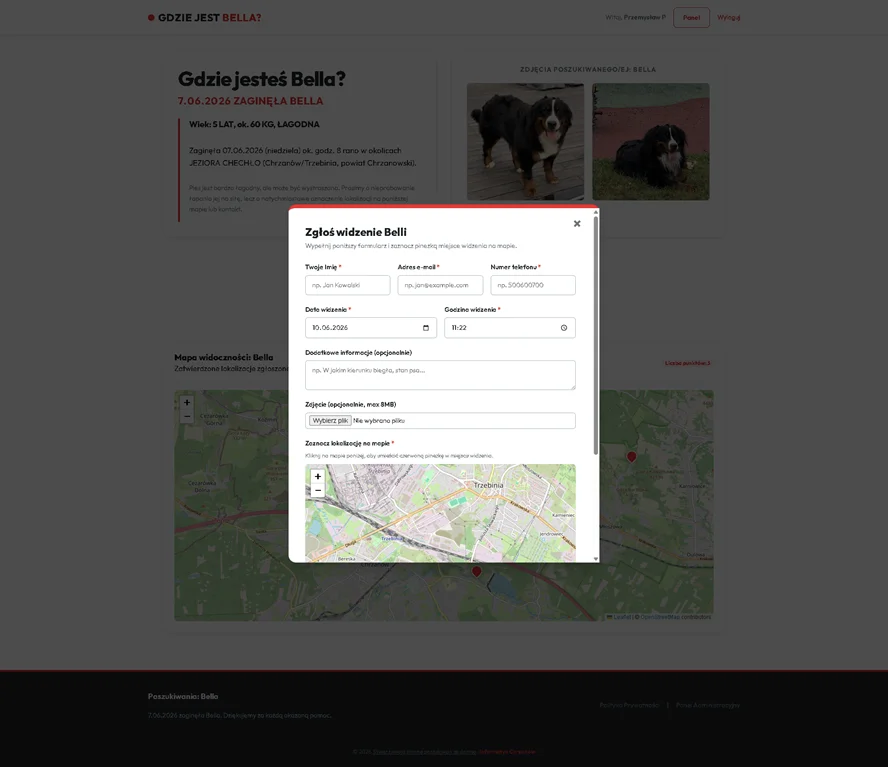The image size is (888, 767).
Task: Focus the Adres e-mail input field
Action: tap(440, 285)
